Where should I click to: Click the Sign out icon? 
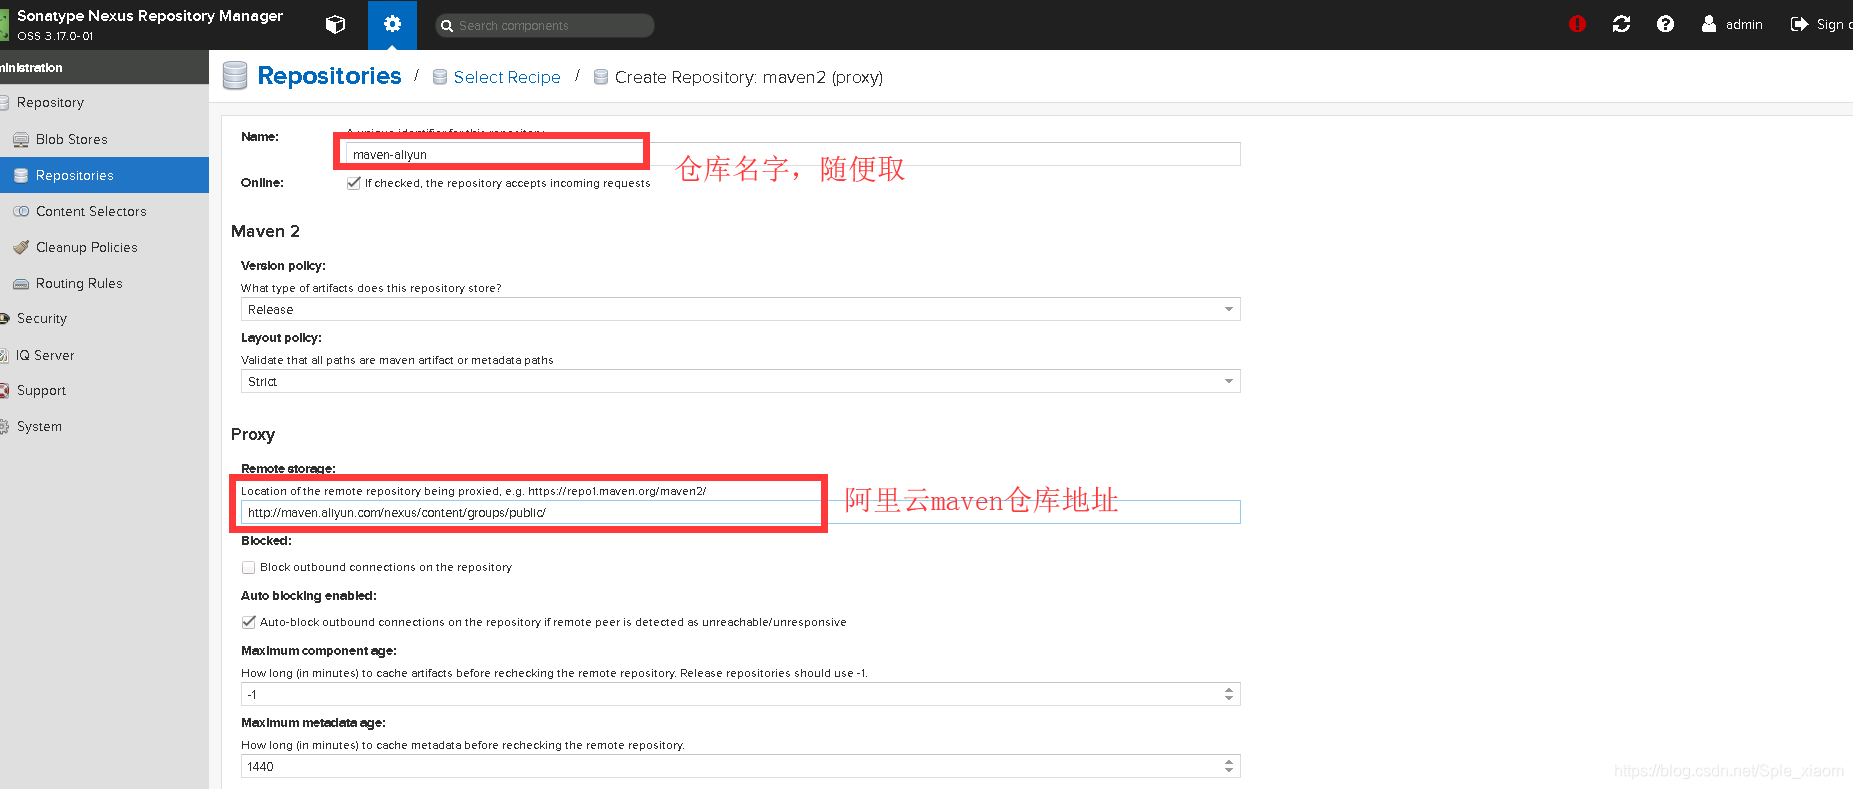tap(1799, 24)
